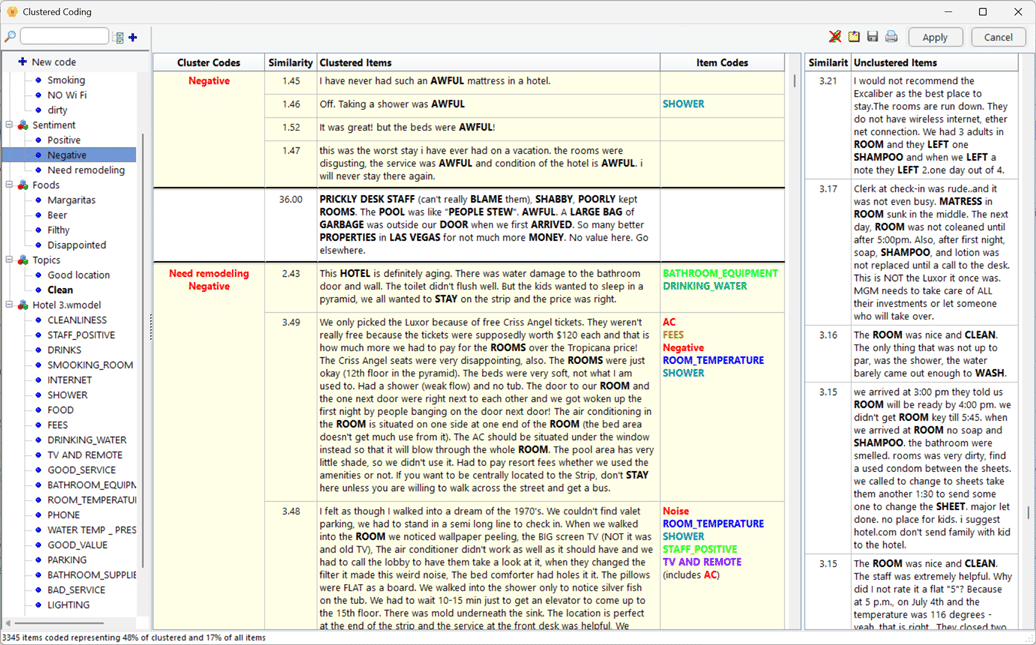Select the dirty code
This screenshot has height=645, width=1036.
(x=57, y=110)
